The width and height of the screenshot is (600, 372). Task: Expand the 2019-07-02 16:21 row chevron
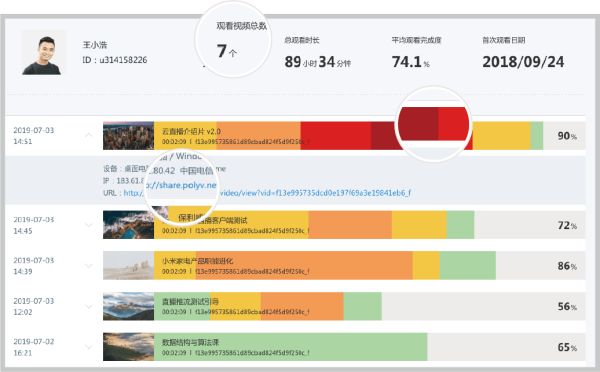[x=88, y=347]
